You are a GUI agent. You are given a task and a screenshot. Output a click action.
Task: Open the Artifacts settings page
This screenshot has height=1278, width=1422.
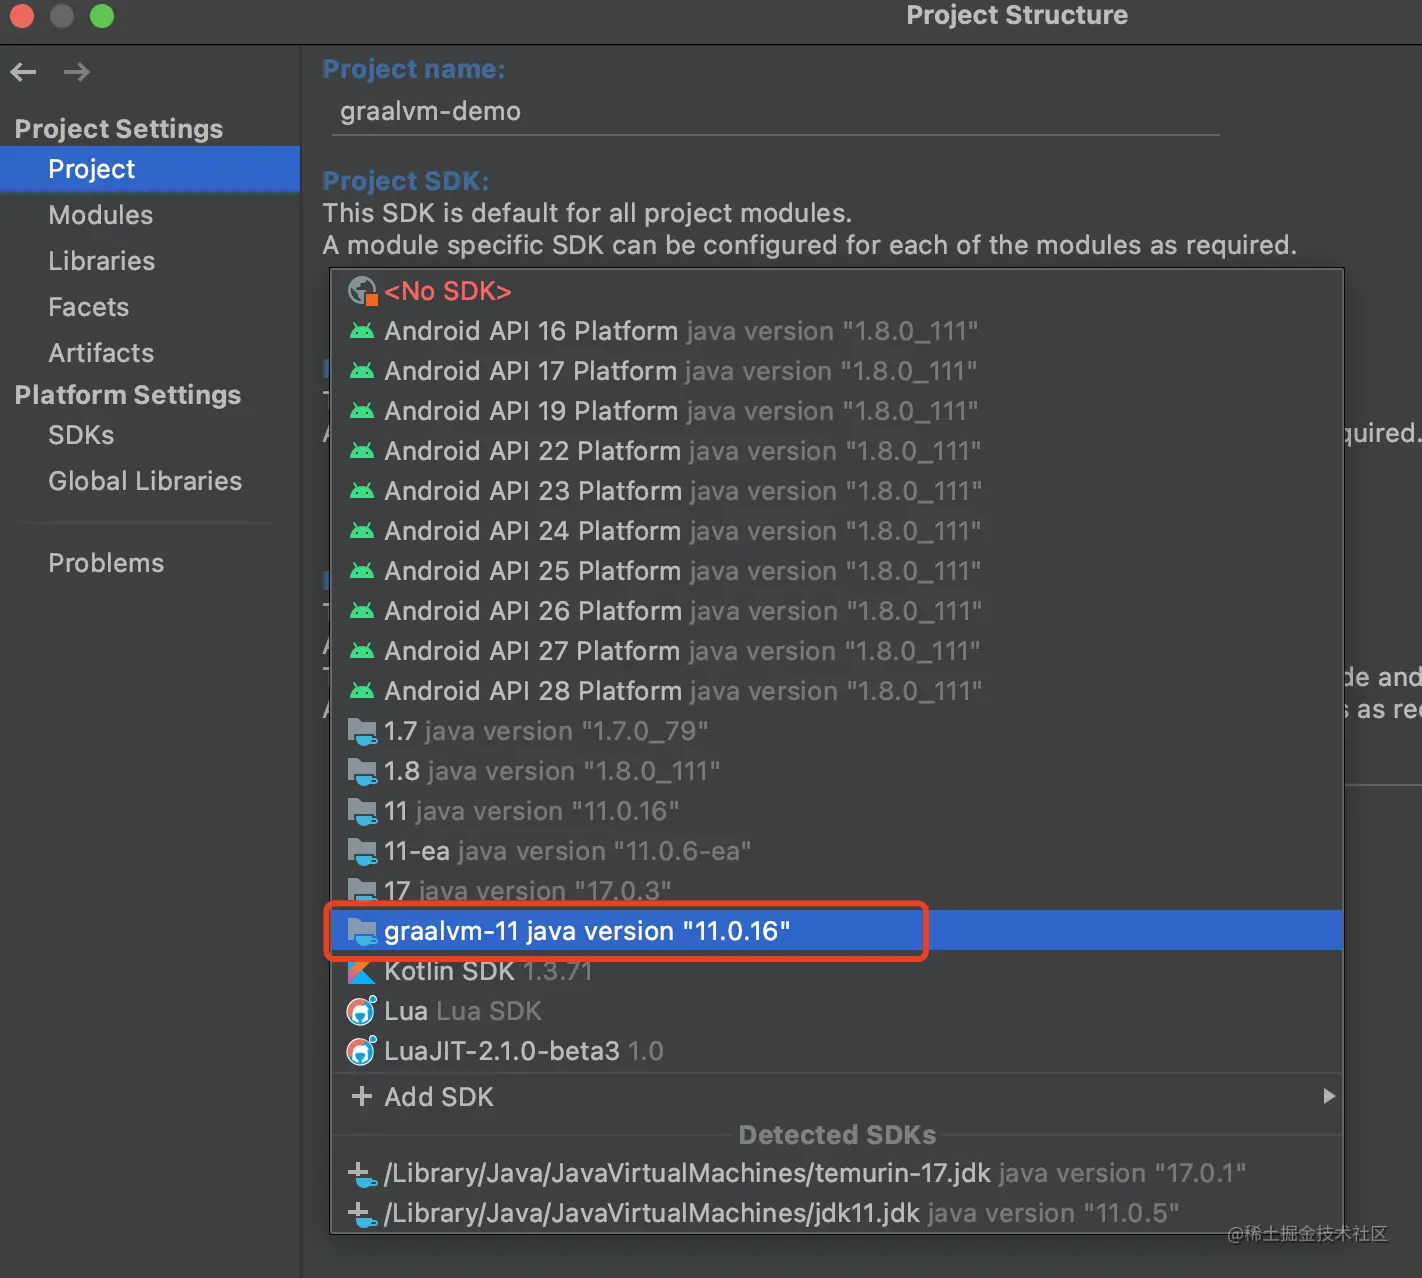150,353
